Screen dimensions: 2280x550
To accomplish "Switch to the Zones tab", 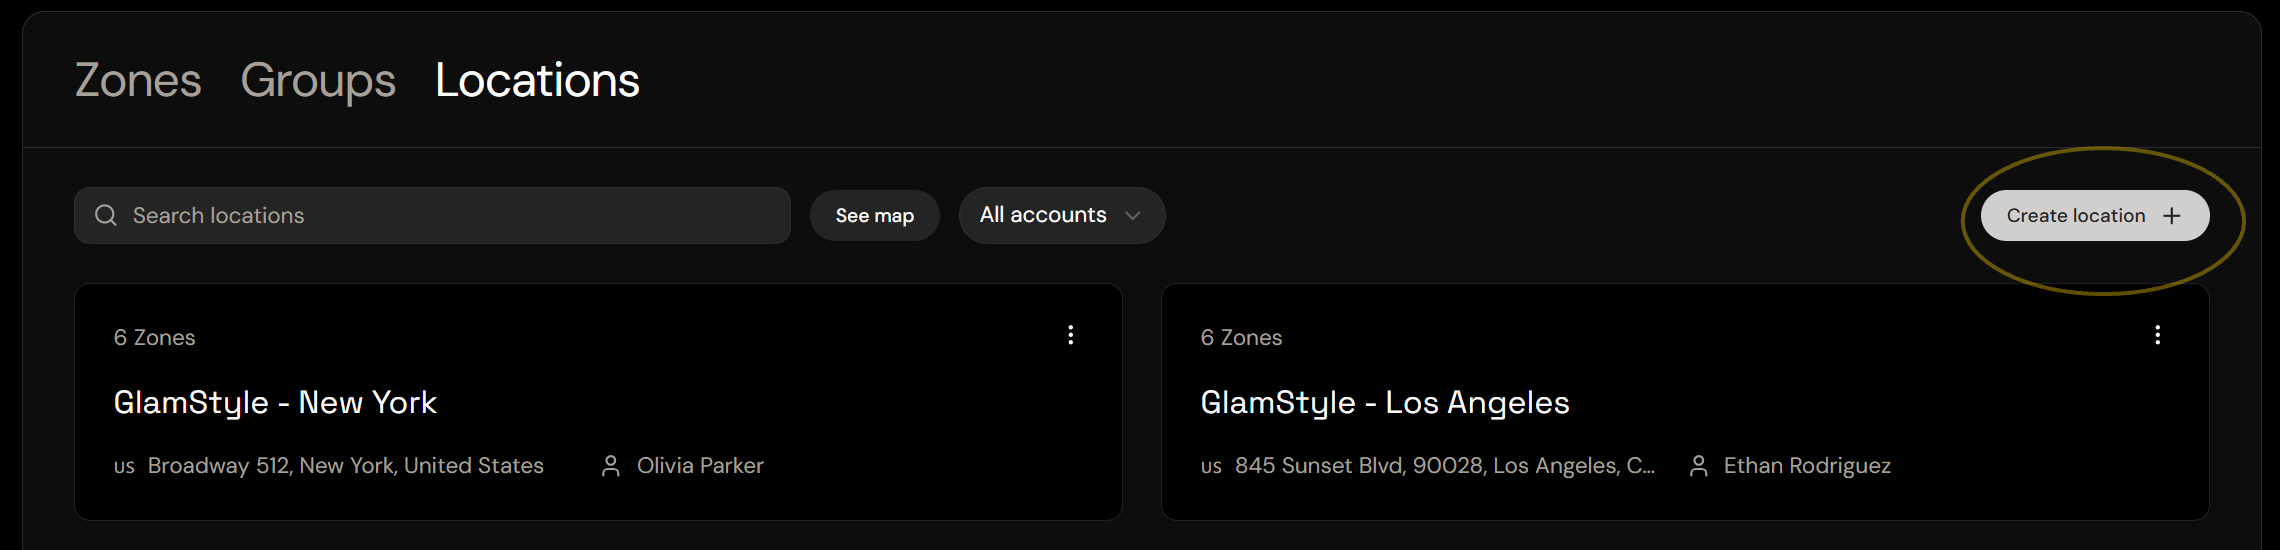I will [138, 80].
